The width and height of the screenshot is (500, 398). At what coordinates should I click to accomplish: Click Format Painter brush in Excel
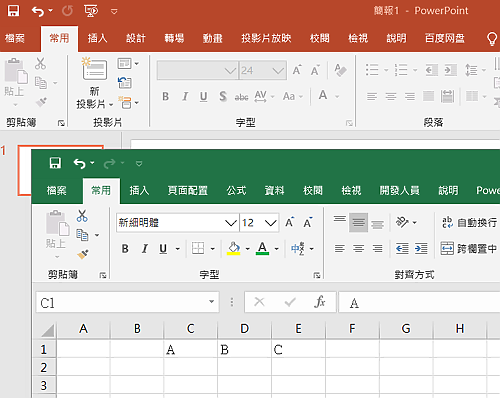82,254
